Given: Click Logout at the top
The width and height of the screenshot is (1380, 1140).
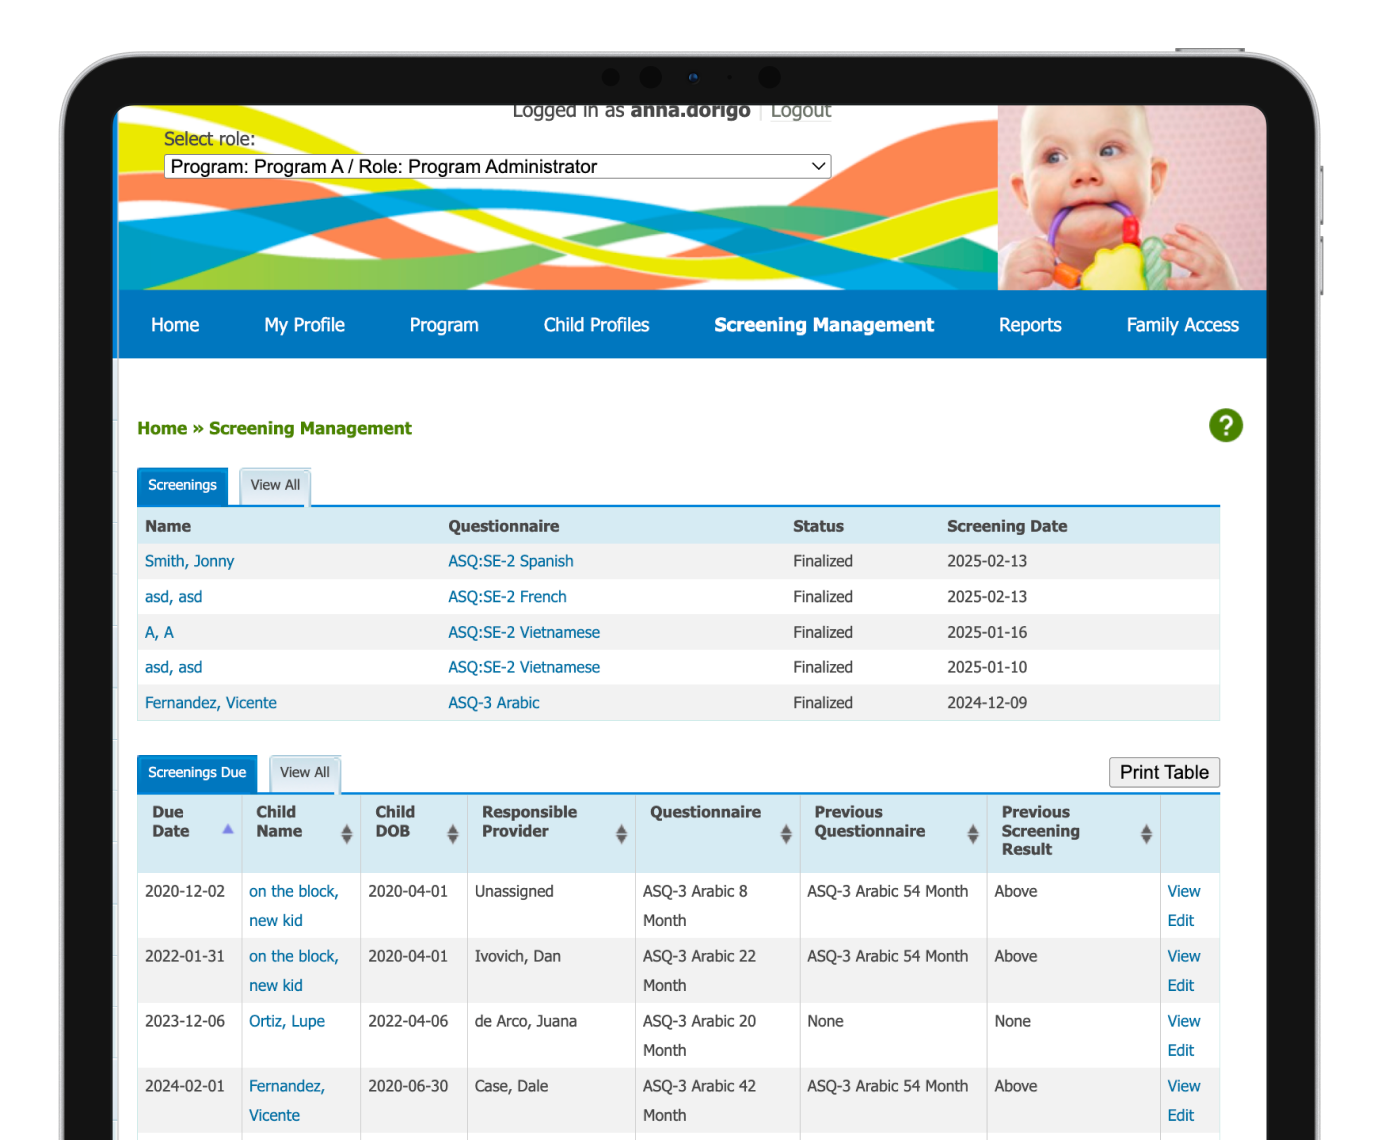Looking at the screenshot, I should 800,111.
